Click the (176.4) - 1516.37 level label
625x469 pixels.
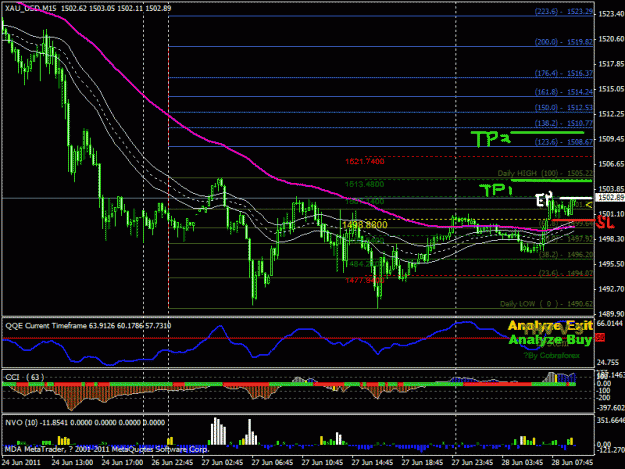point(564,73)
